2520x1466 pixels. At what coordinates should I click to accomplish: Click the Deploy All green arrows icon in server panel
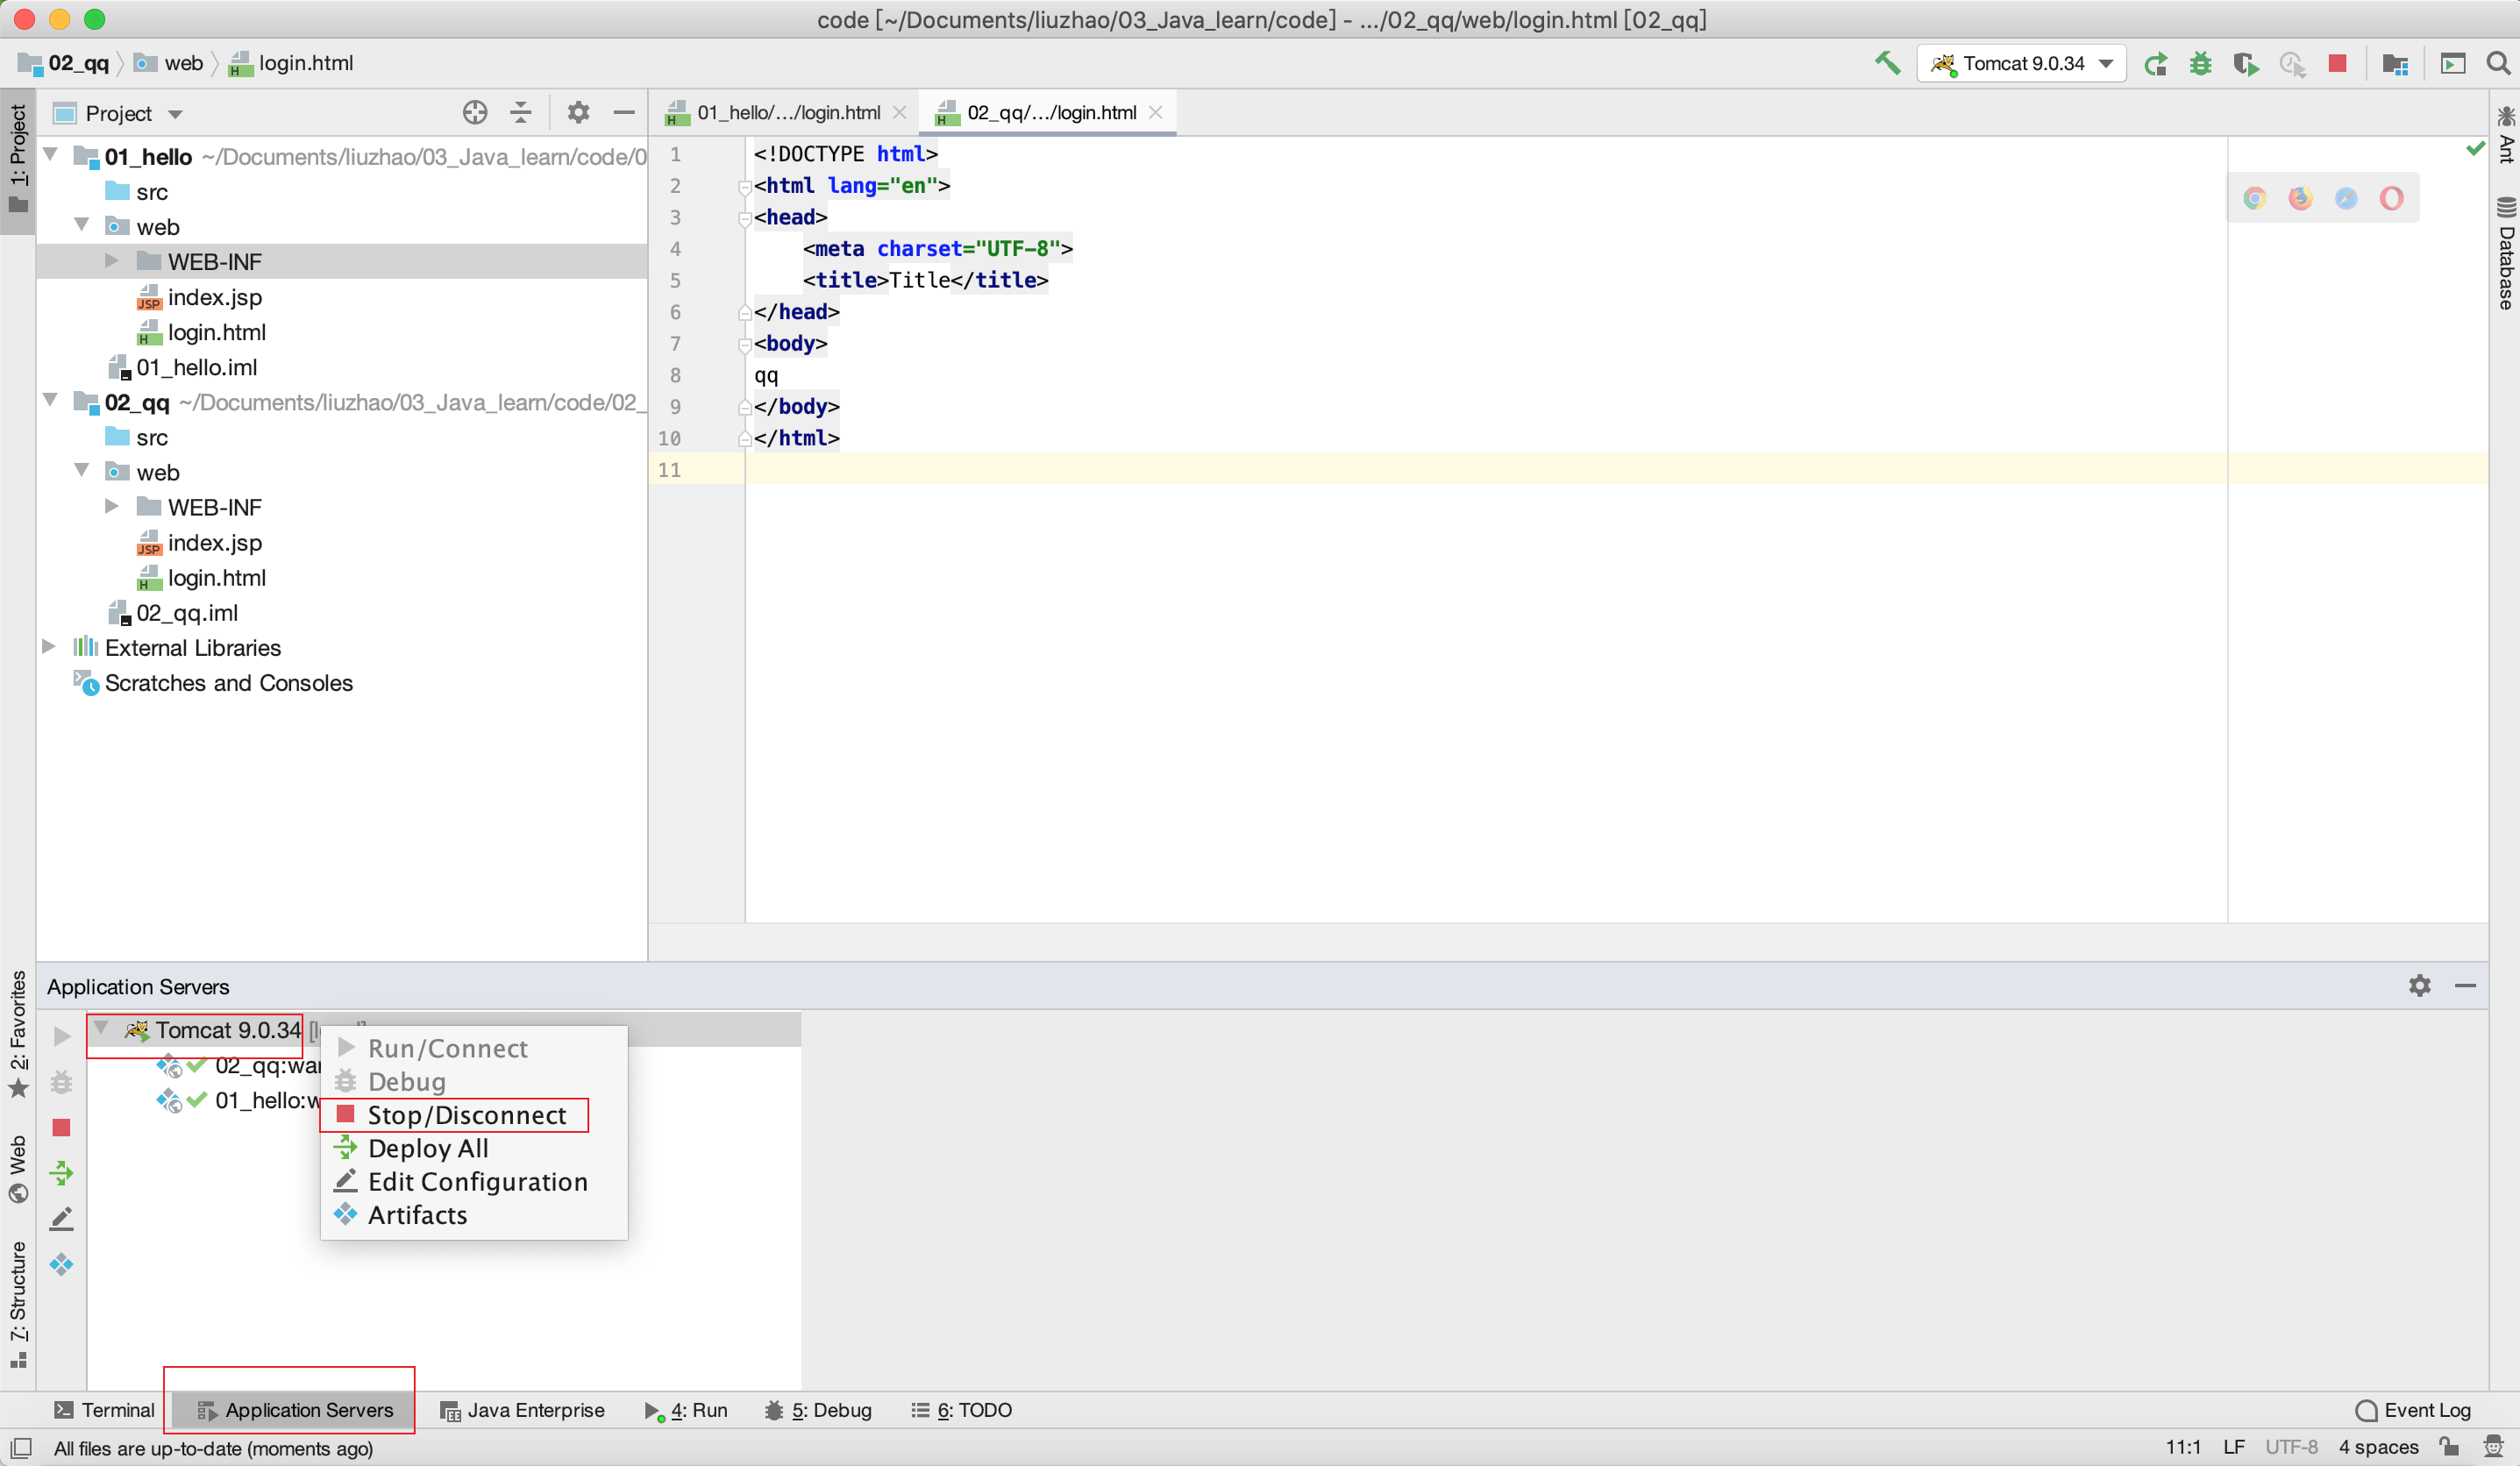62,1173
